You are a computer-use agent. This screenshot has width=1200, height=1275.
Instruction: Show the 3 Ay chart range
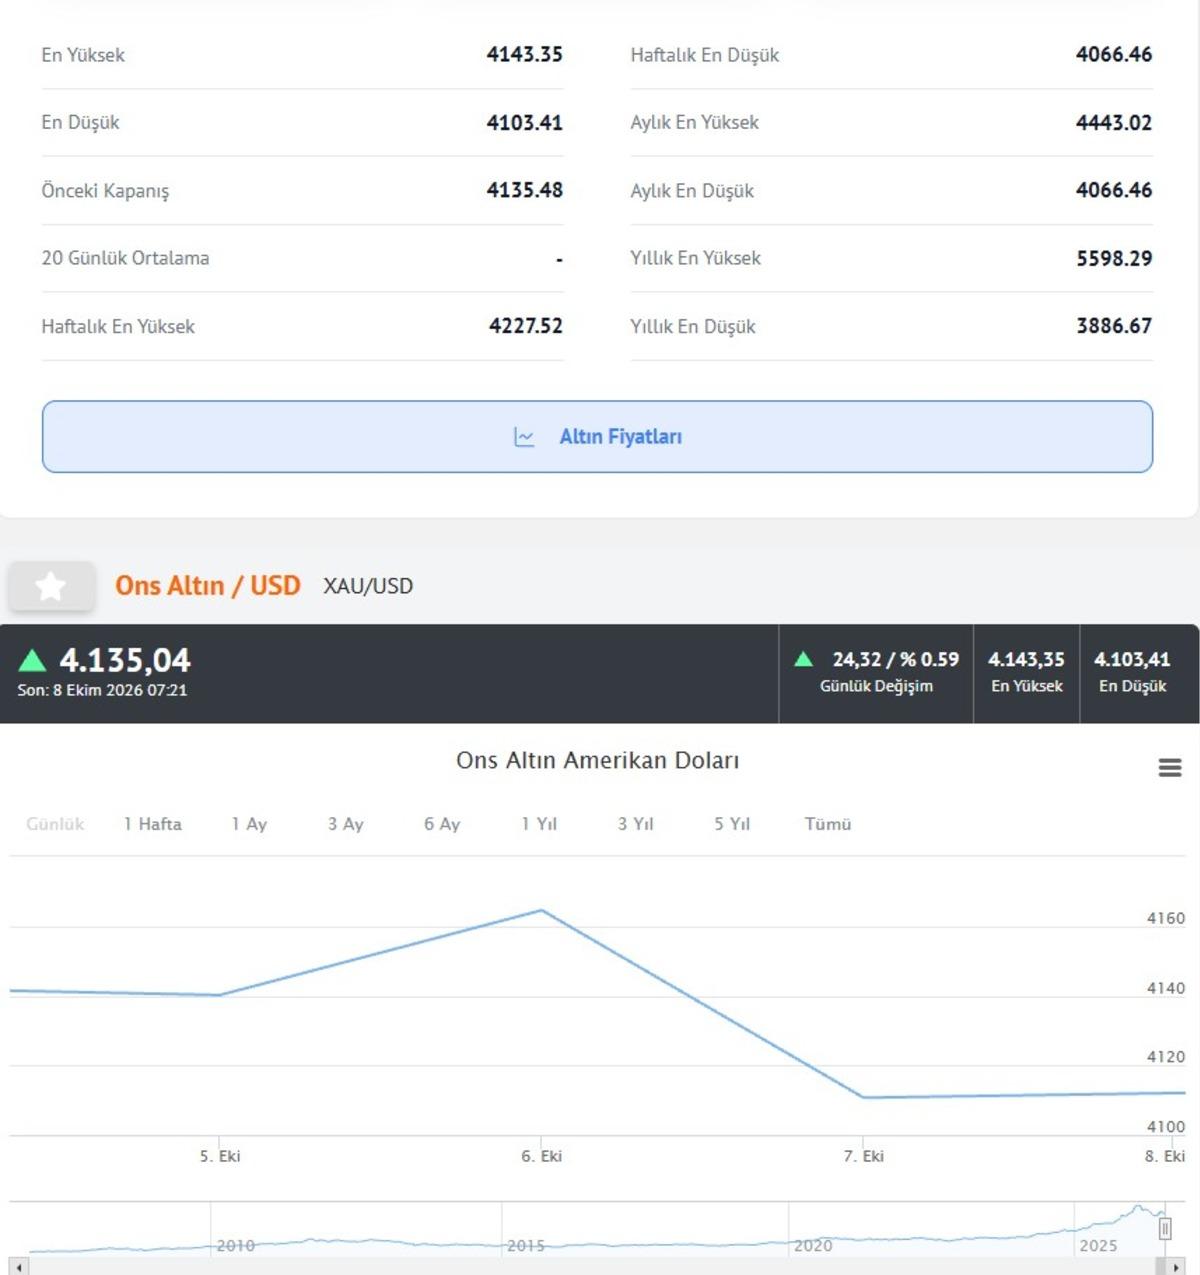coord(345,824)
